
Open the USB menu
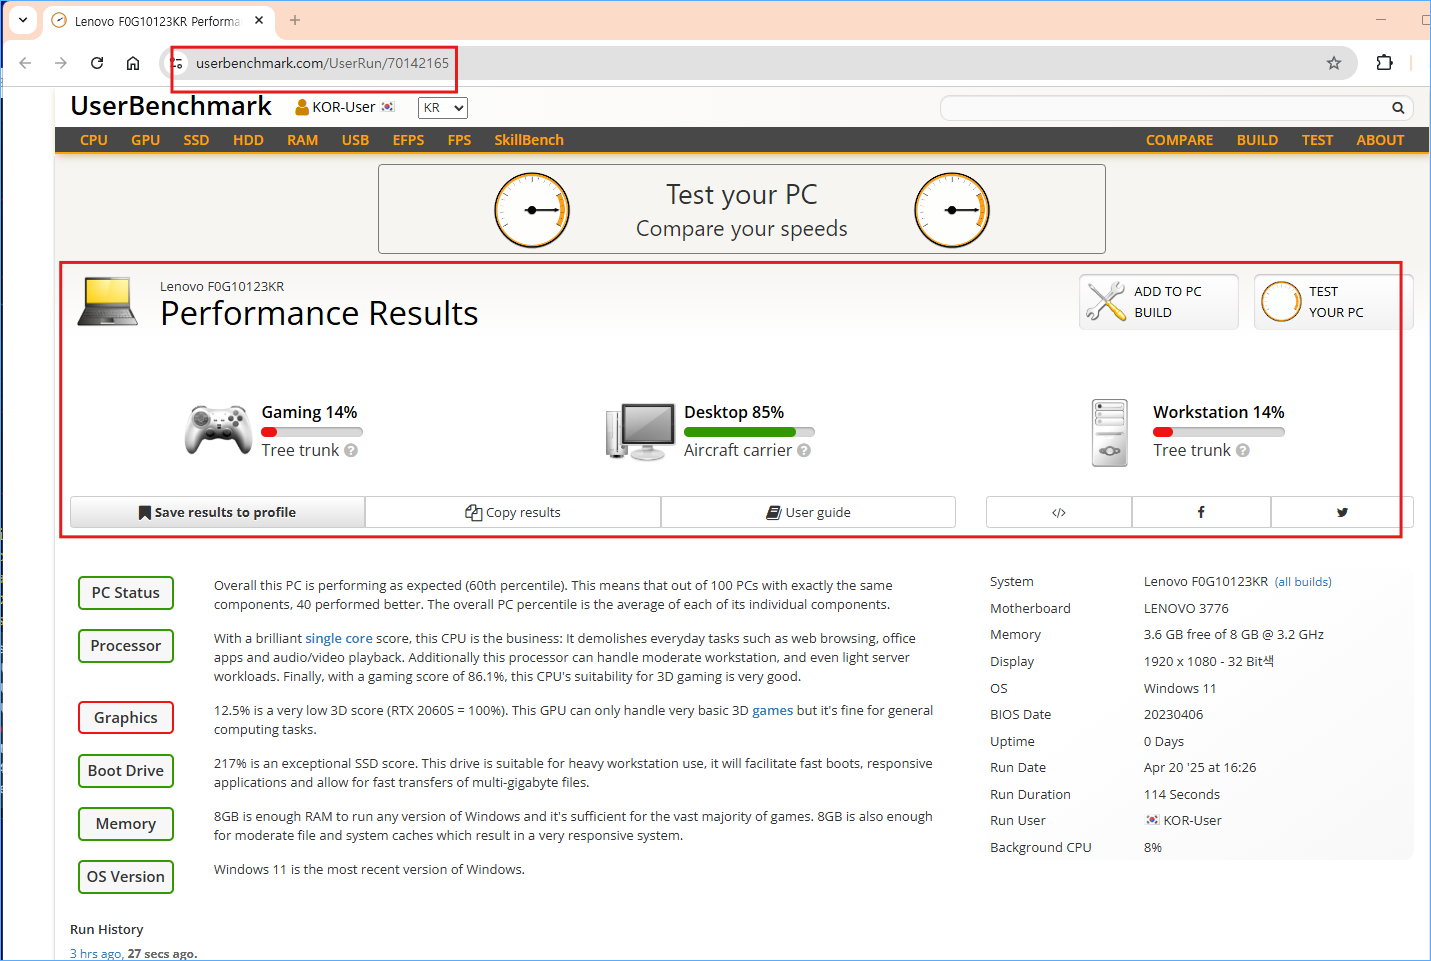coord(355,140)
